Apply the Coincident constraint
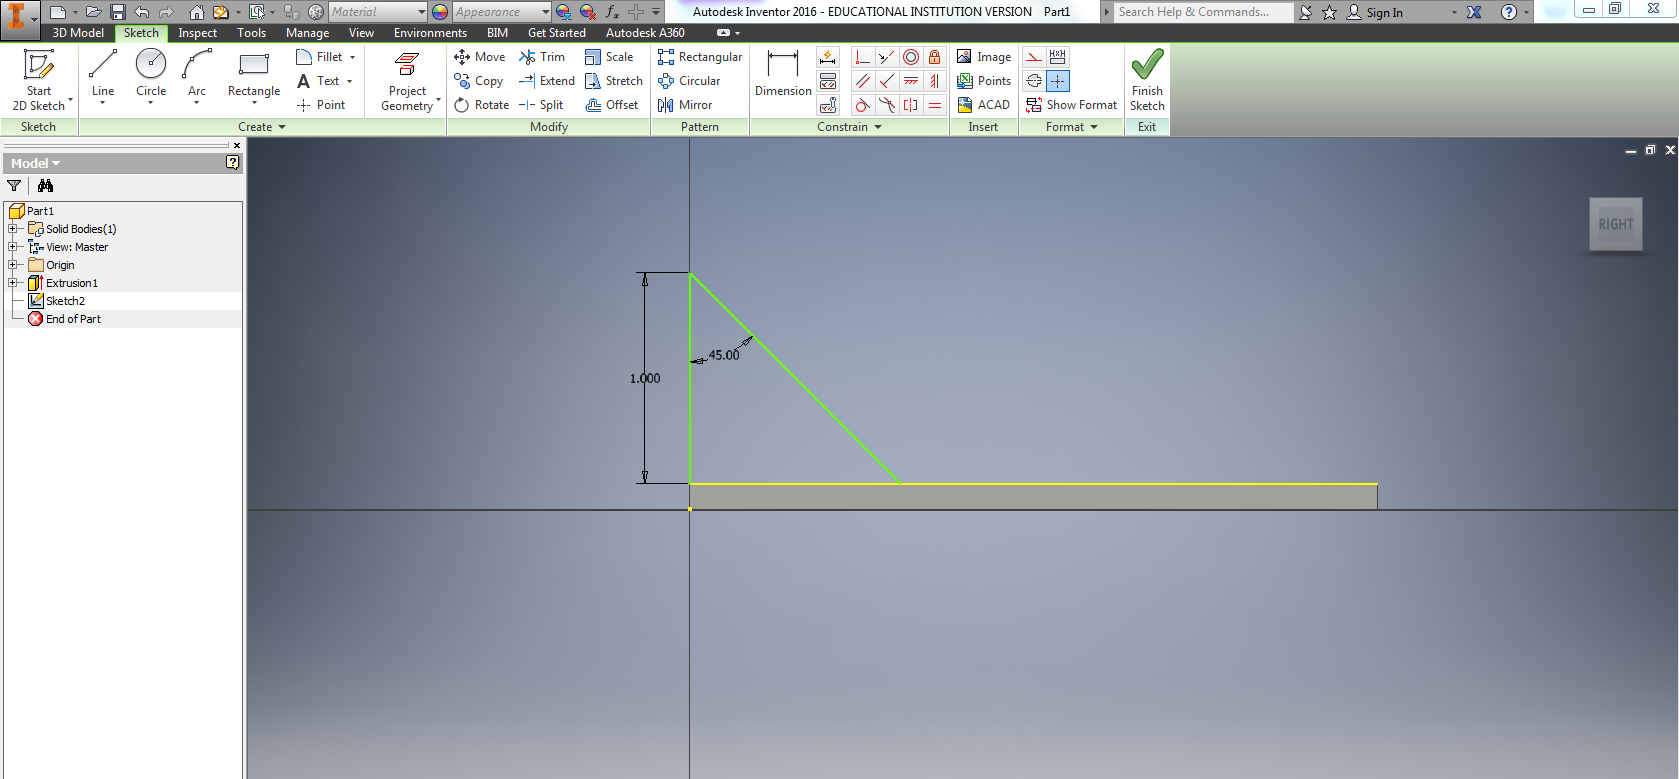This screenshot has height=779, width=1679. [862, 57]
